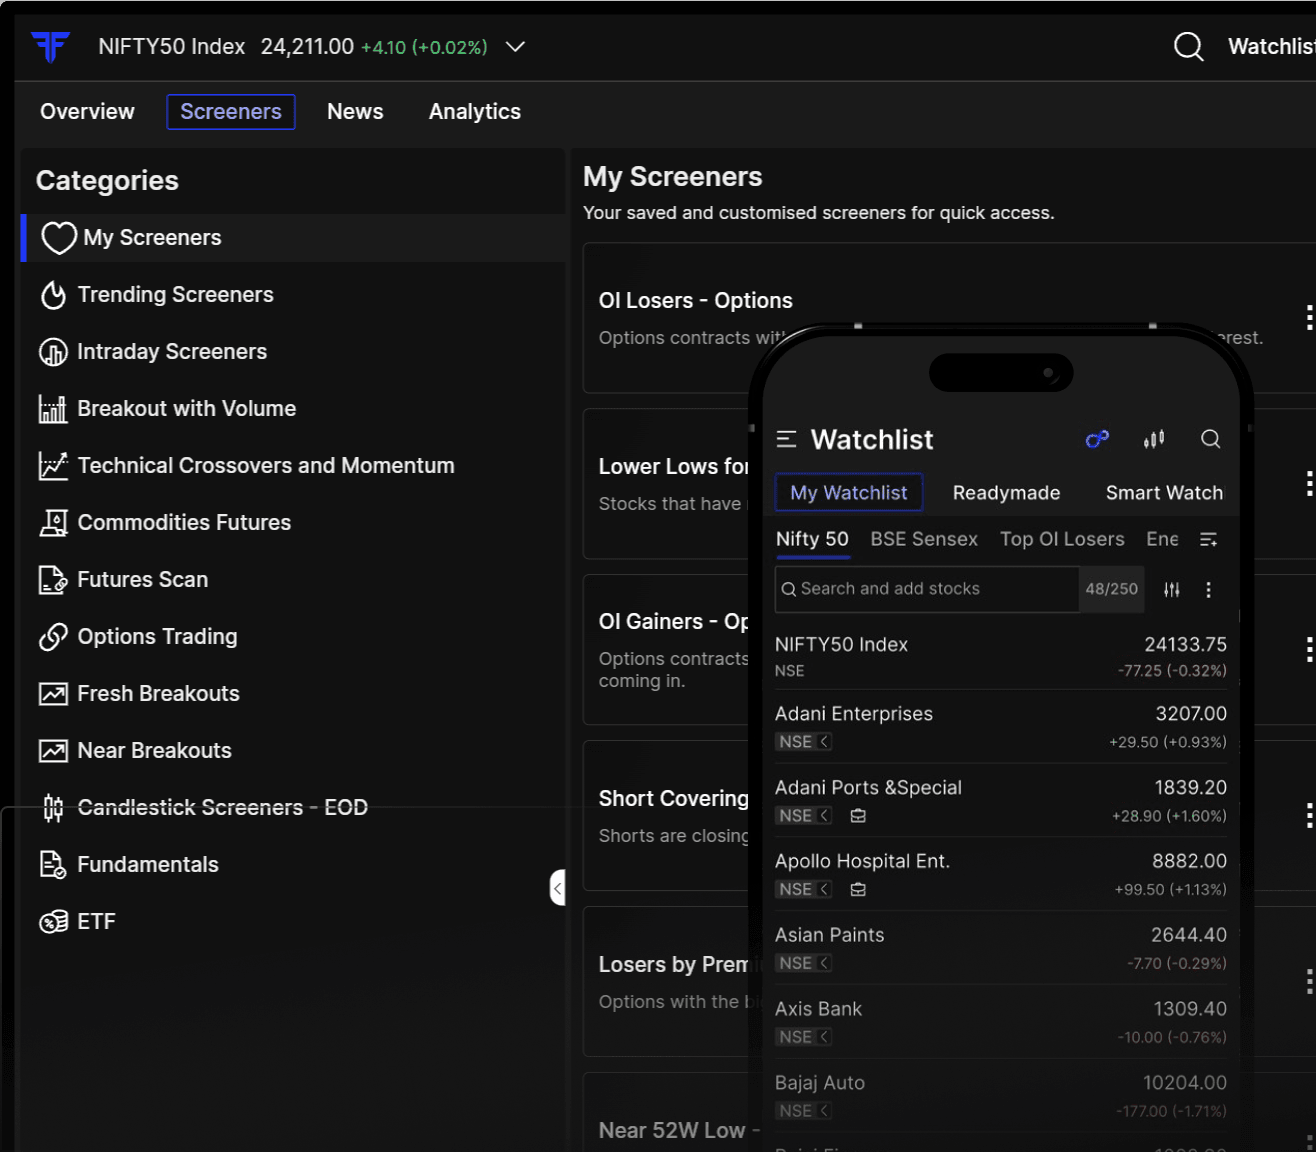The width and height of the screenshot is (1316, 1152).
Task: Open the Asian Paints stock row
Action: click(1001, 949)
